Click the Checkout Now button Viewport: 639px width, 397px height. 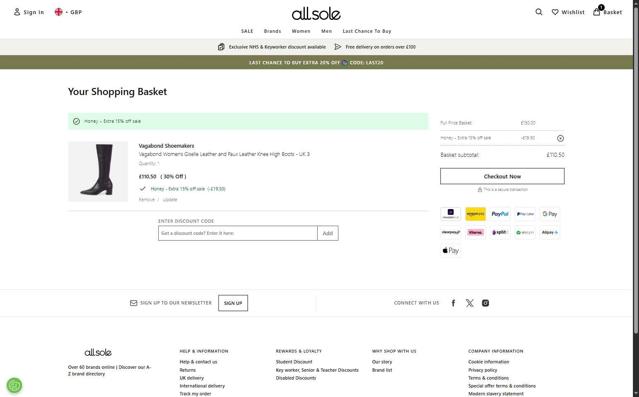point(502,176)
